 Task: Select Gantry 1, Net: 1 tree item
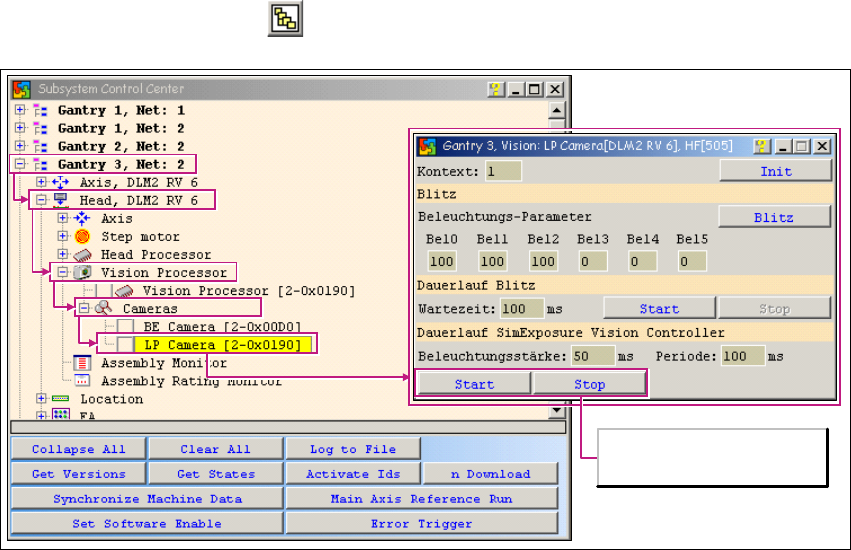pos(121,110)
